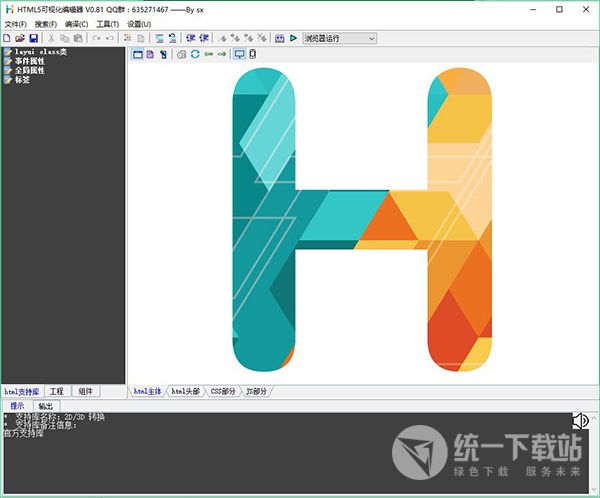Open the 文件(F) menu
The width and height of the screenshot is (600, 498).
click(15, 23)
